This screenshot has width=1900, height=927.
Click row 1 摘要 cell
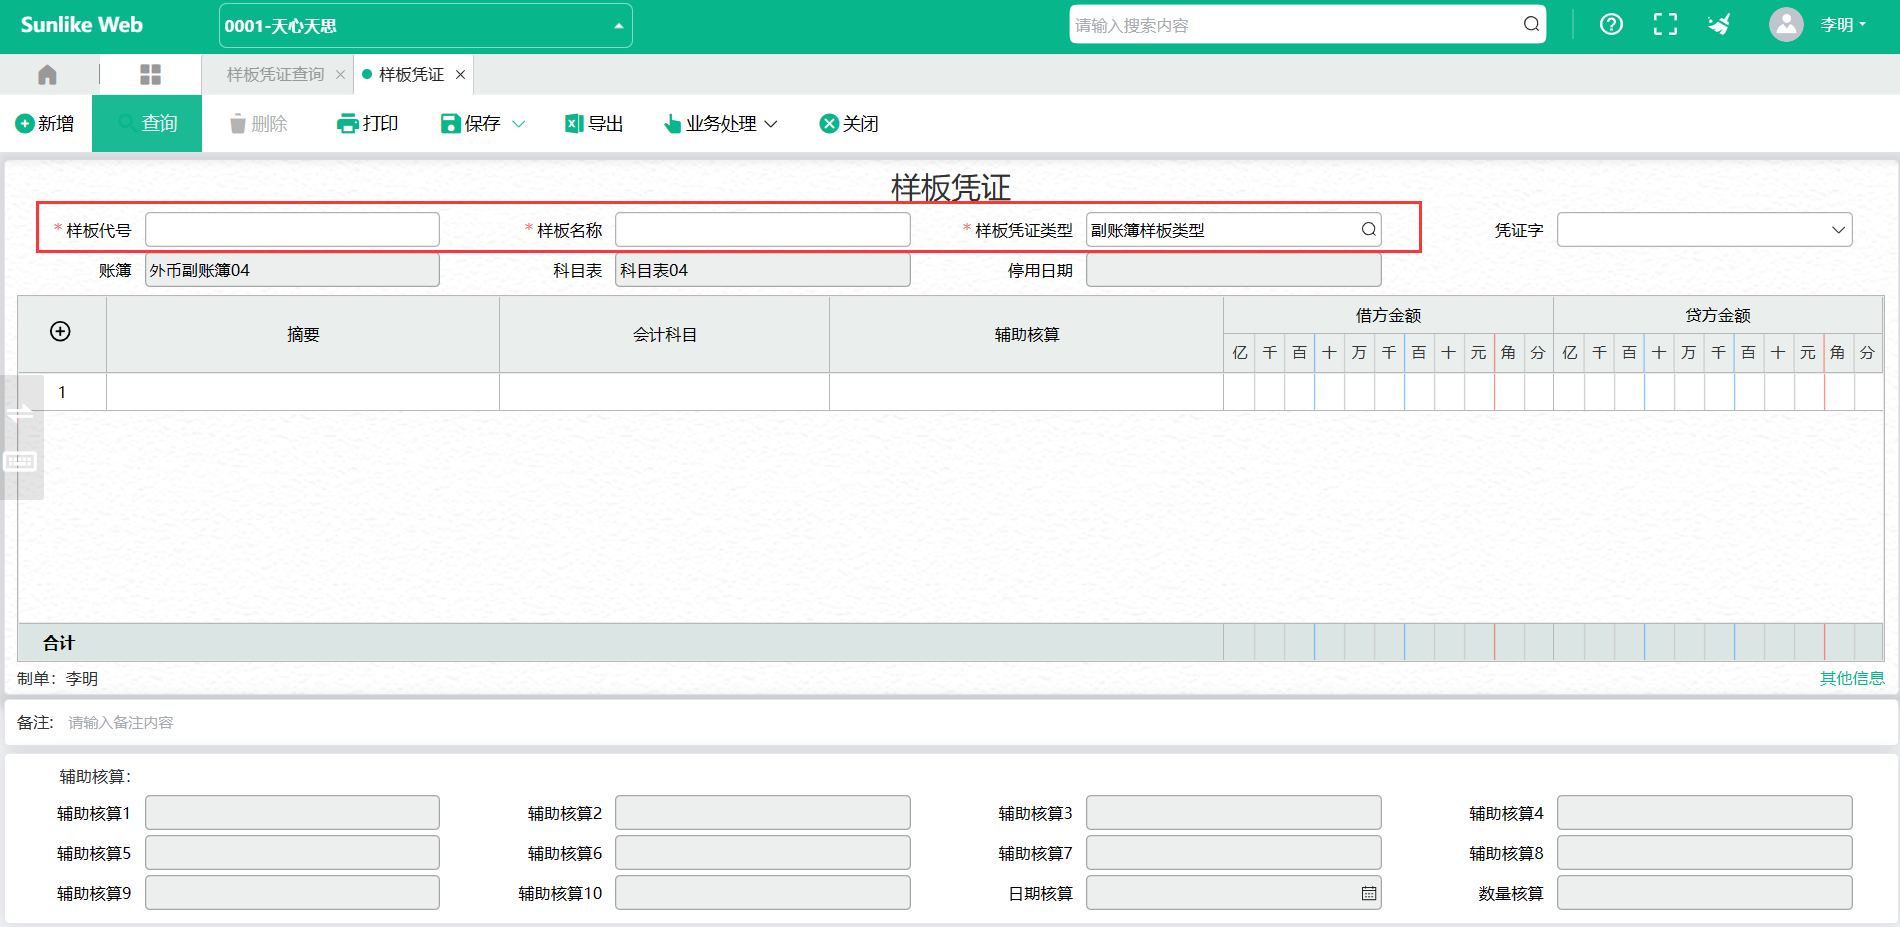303,392
